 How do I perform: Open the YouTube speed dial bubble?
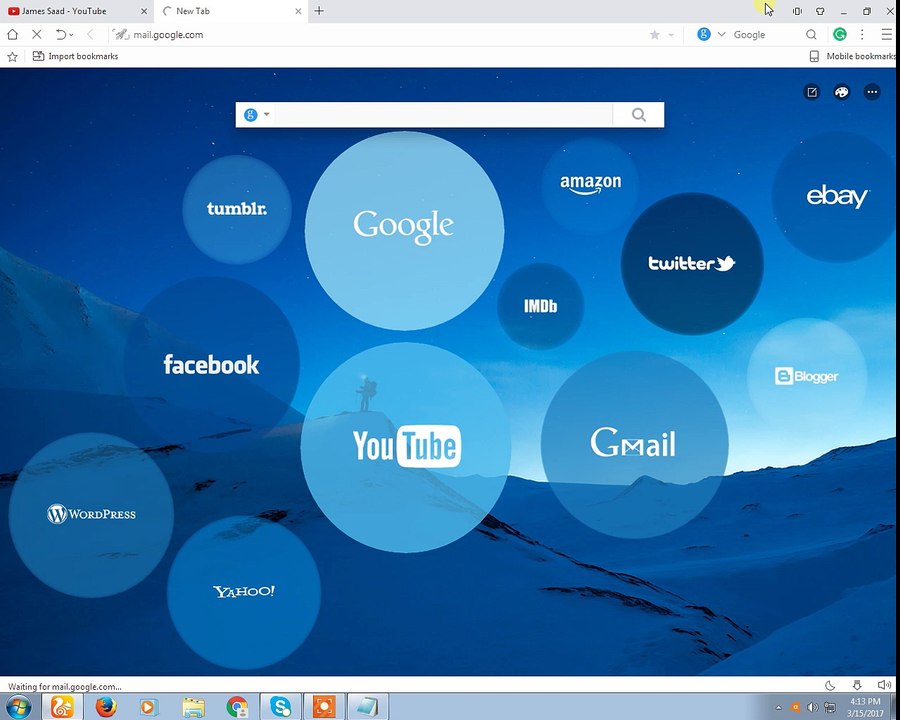[x=406, y=447]
